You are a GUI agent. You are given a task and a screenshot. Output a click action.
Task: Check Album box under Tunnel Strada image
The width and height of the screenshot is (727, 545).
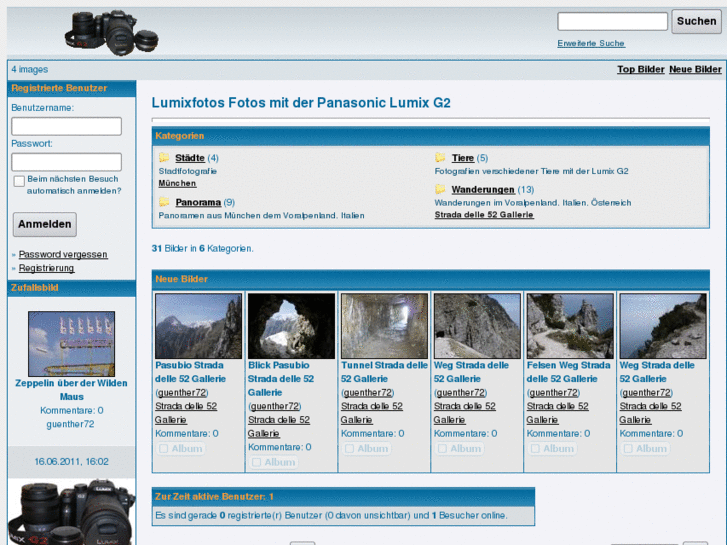point(349,449)
